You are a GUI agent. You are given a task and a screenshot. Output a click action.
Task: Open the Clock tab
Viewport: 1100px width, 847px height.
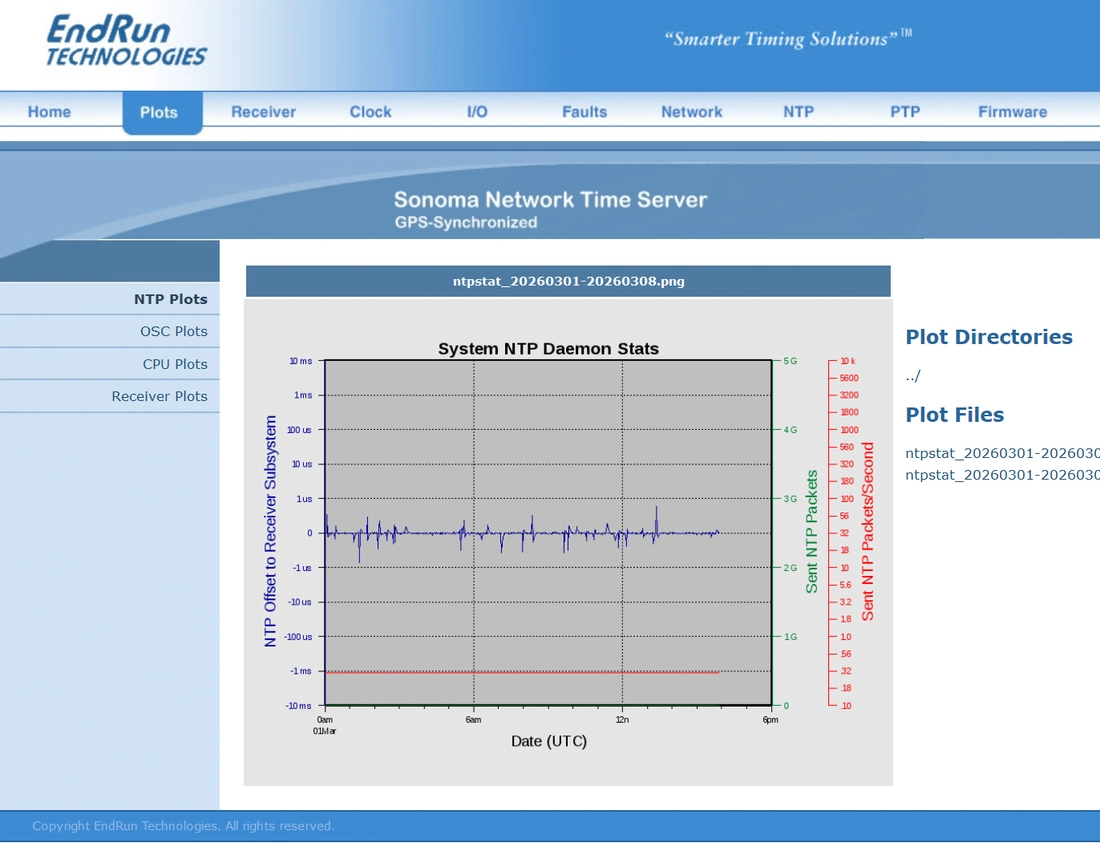point(370,112)
